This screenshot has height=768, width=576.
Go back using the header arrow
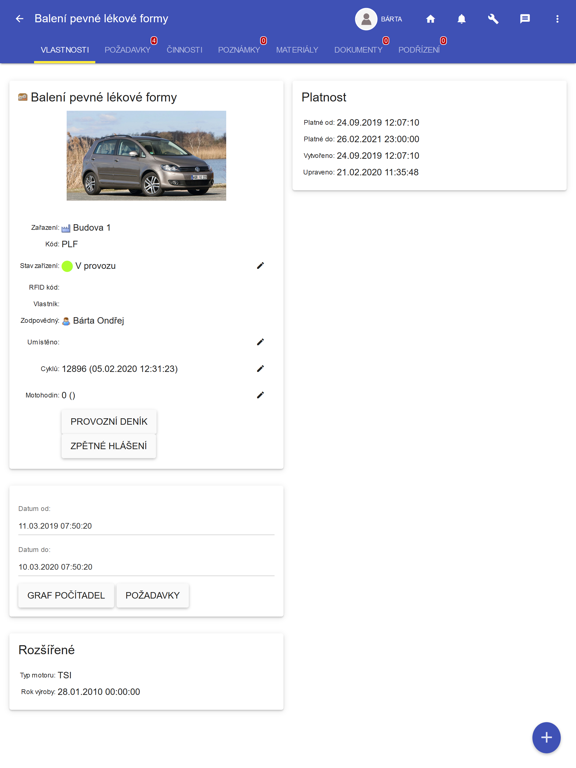pos(20,19)
